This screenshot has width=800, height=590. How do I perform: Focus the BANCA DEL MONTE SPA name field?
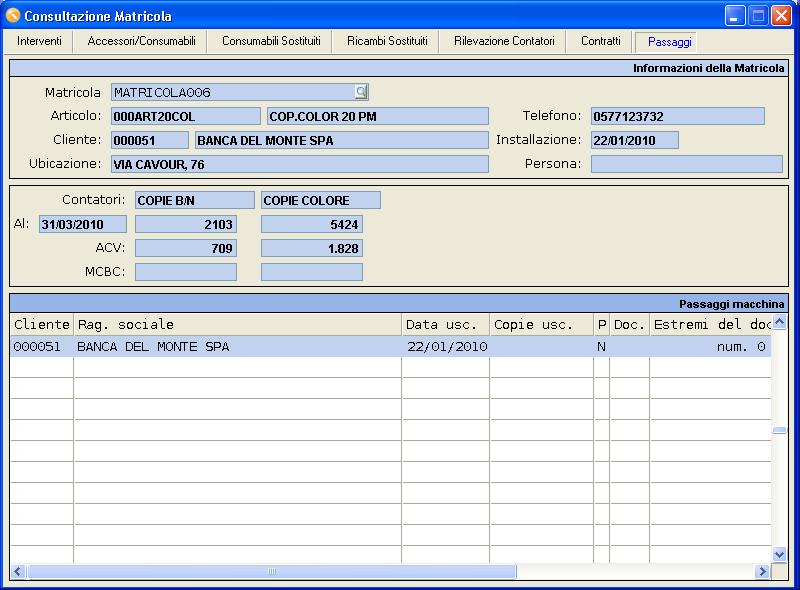click(341, 140)
